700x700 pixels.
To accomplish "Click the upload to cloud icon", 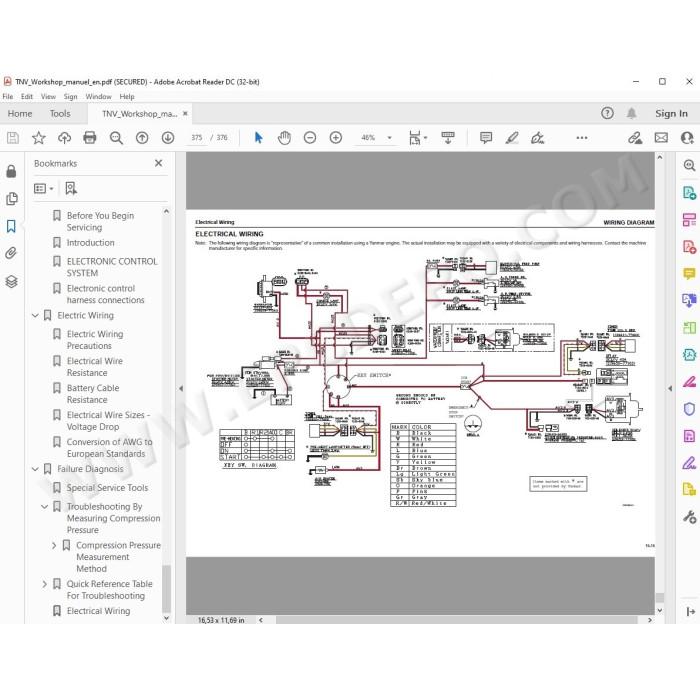I will [64, 138].
